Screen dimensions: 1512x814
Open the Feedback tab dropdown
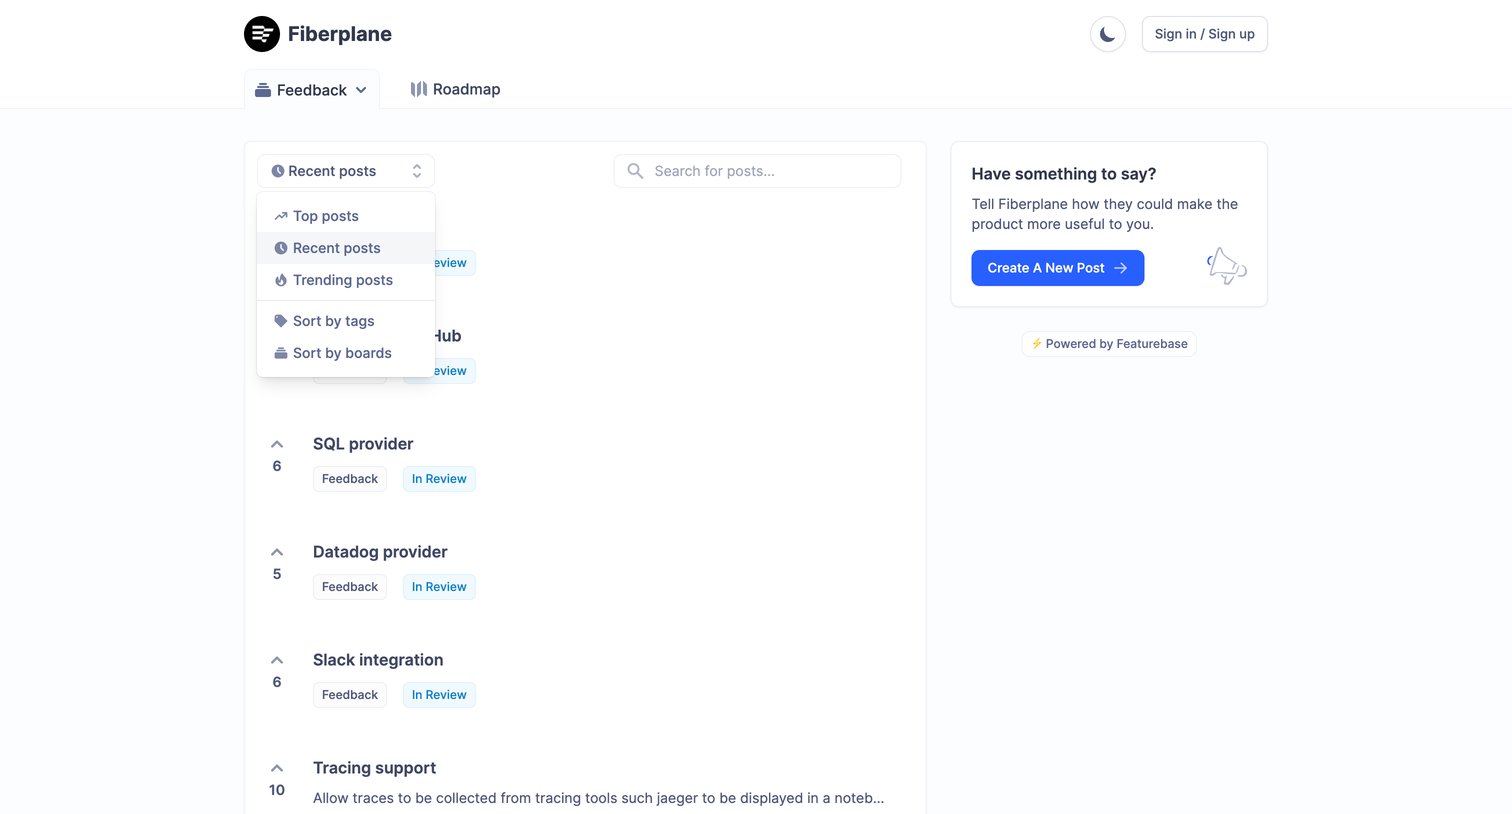point(311,90)
